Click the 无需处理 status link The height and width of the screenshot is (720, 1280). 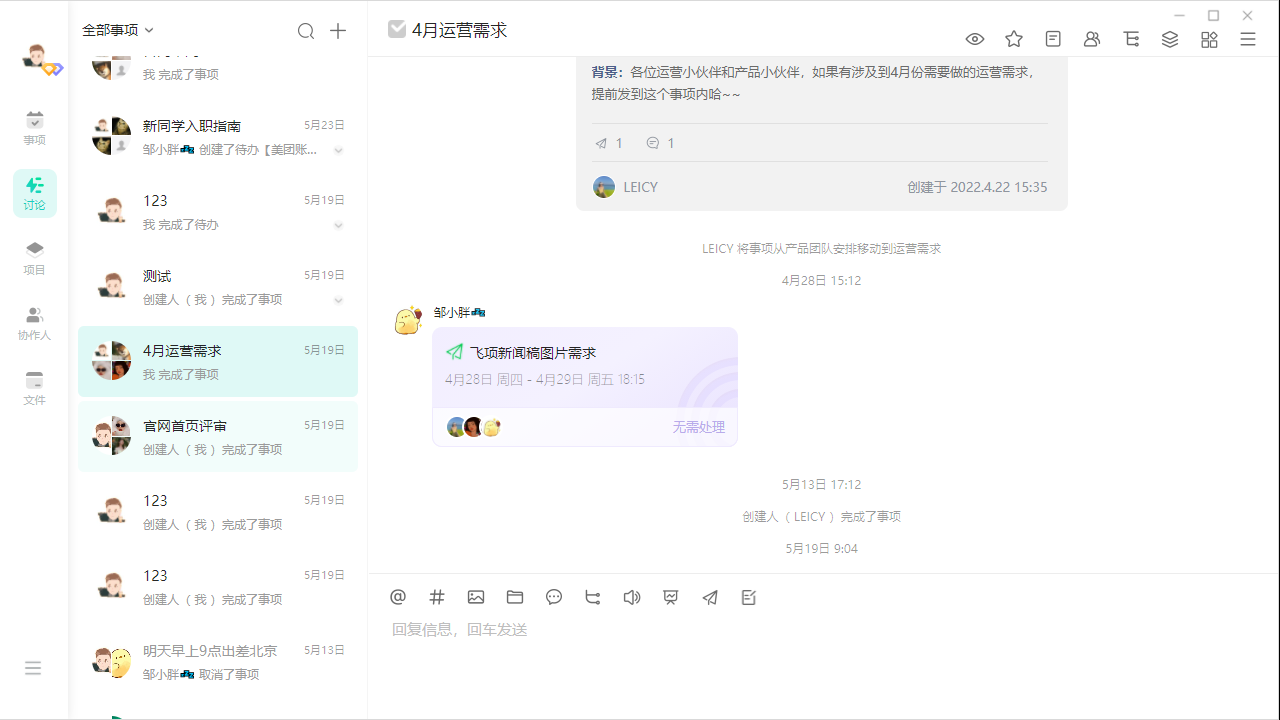click(x=698, y=427)
